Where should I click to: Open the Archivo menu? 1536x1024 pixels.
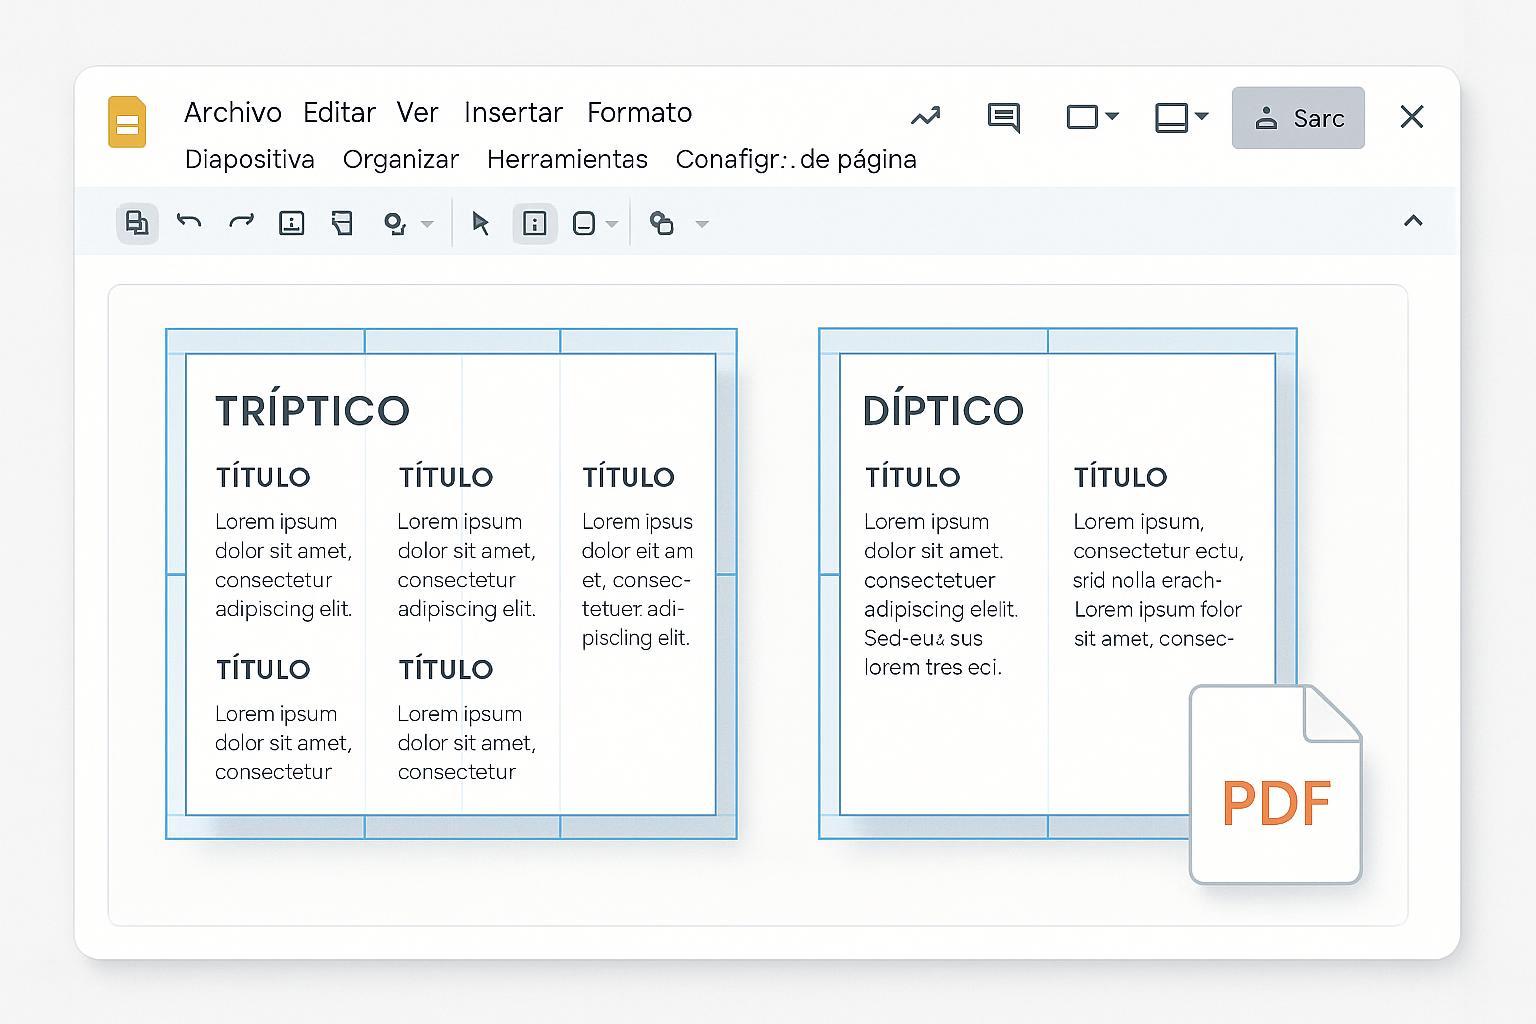click(232, 112)
